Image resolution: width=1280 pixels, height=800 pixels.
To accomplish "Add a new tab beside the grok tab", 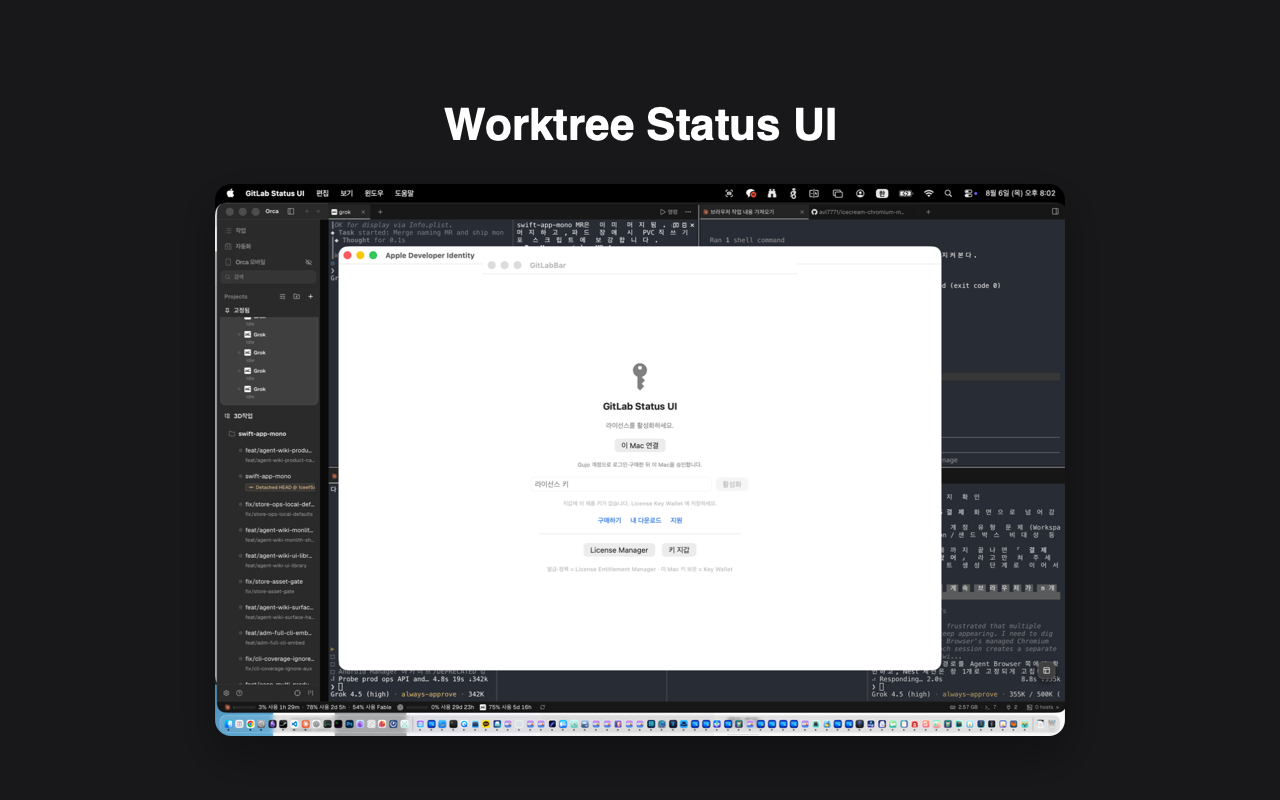I will pos(380,212).
